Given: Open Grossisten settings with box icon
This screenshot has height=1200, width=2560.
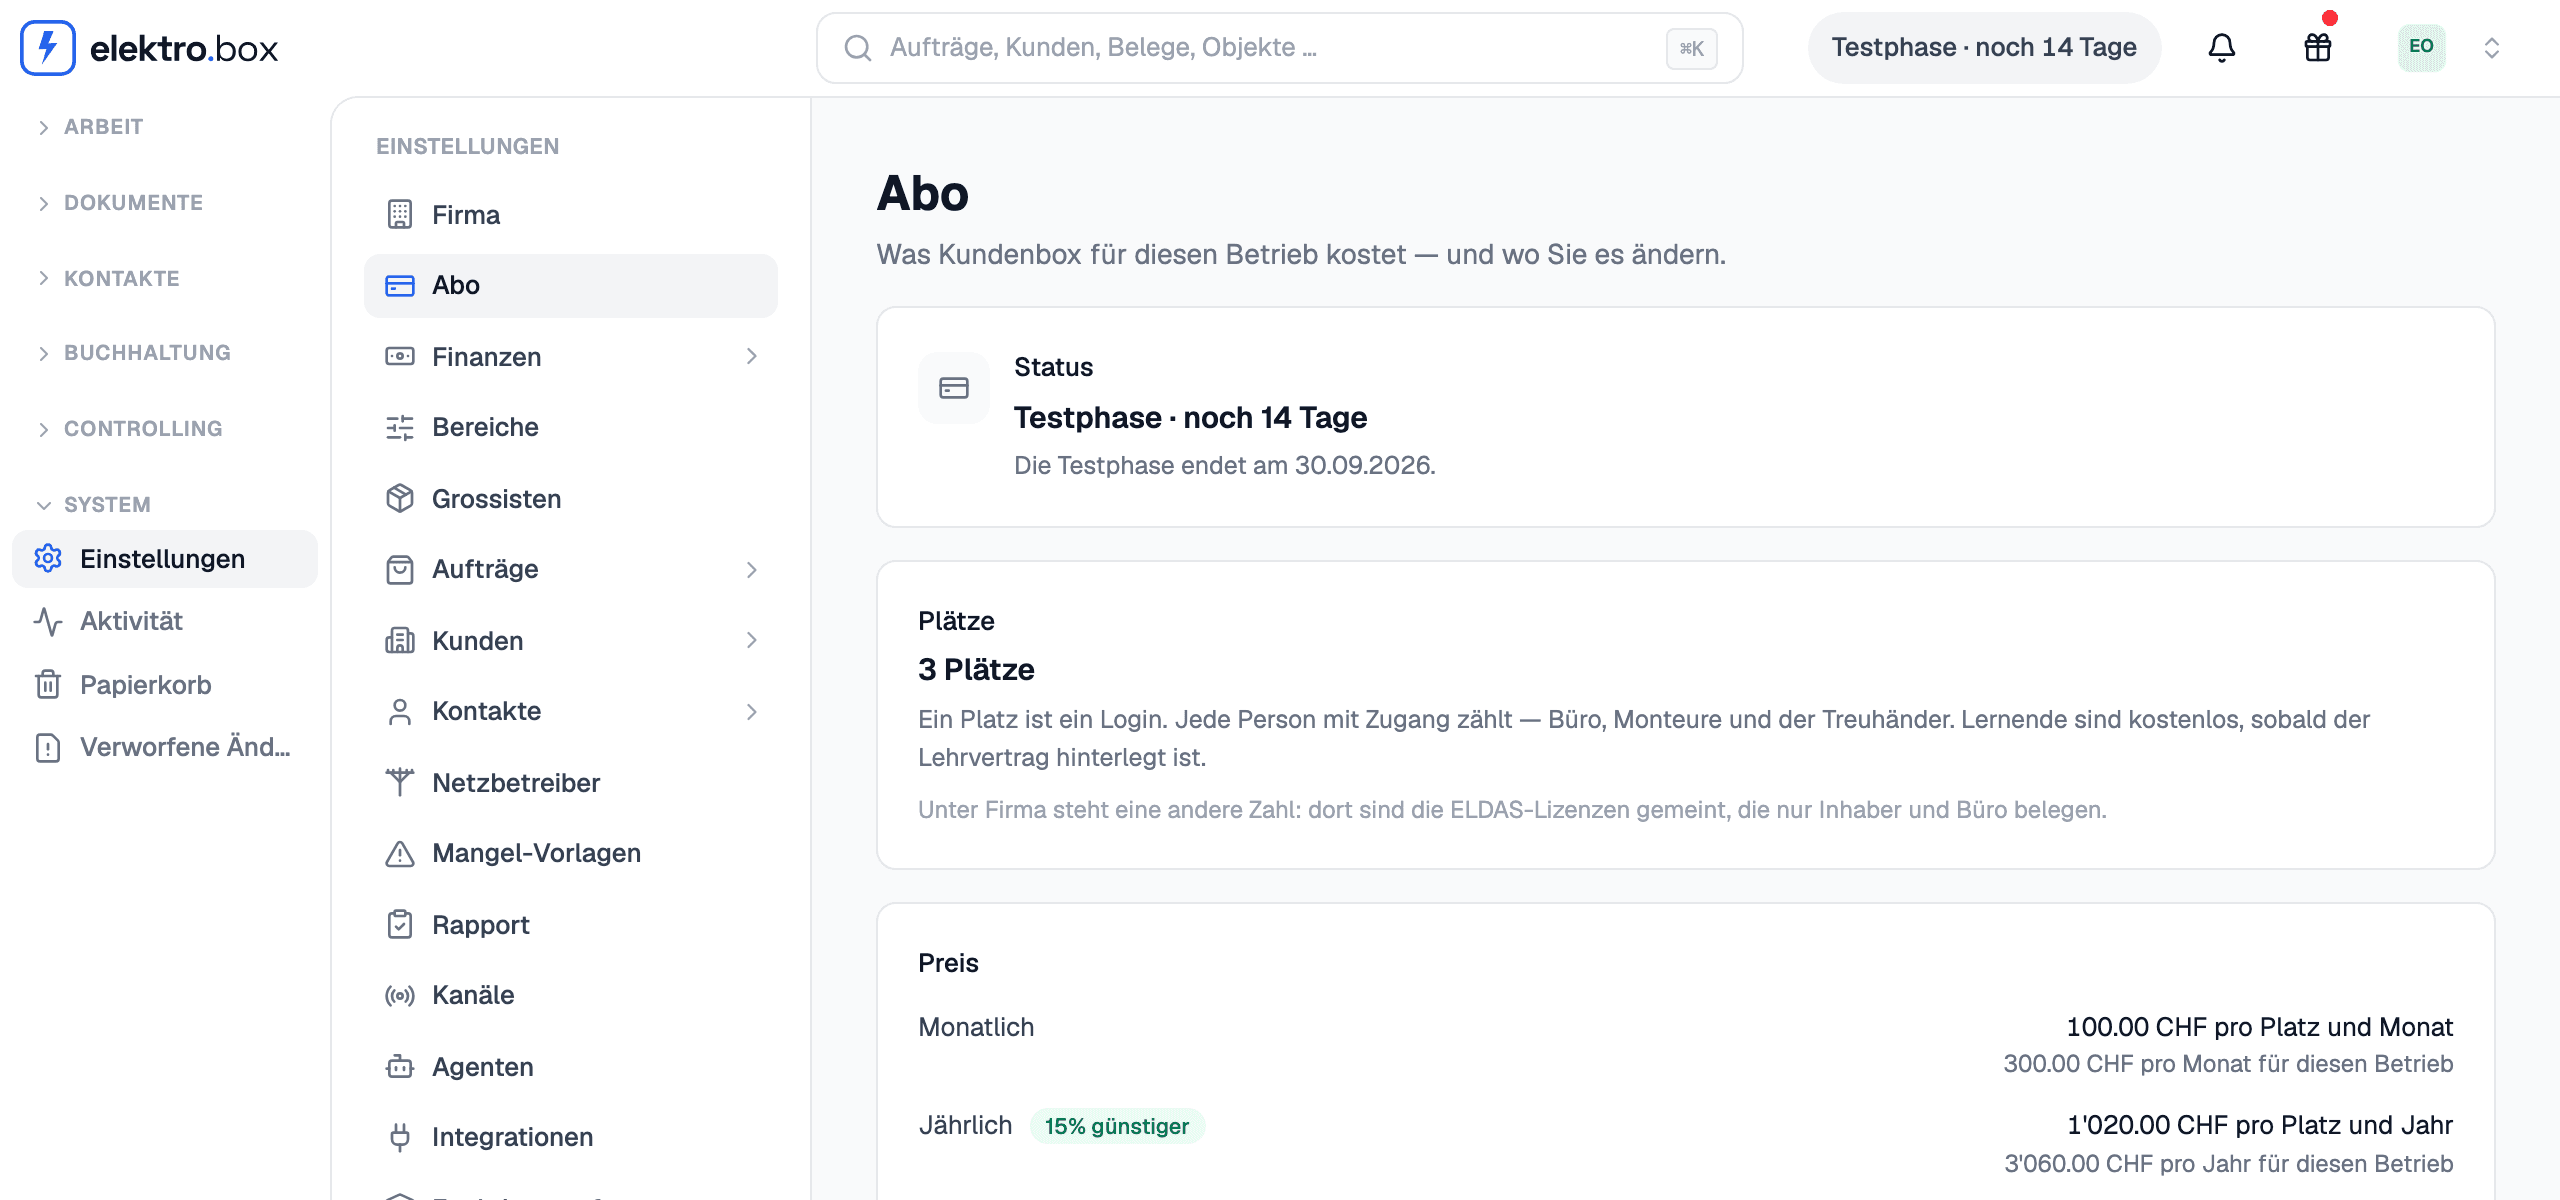Looking at the screenshot, I should click(x=570, y=498).
